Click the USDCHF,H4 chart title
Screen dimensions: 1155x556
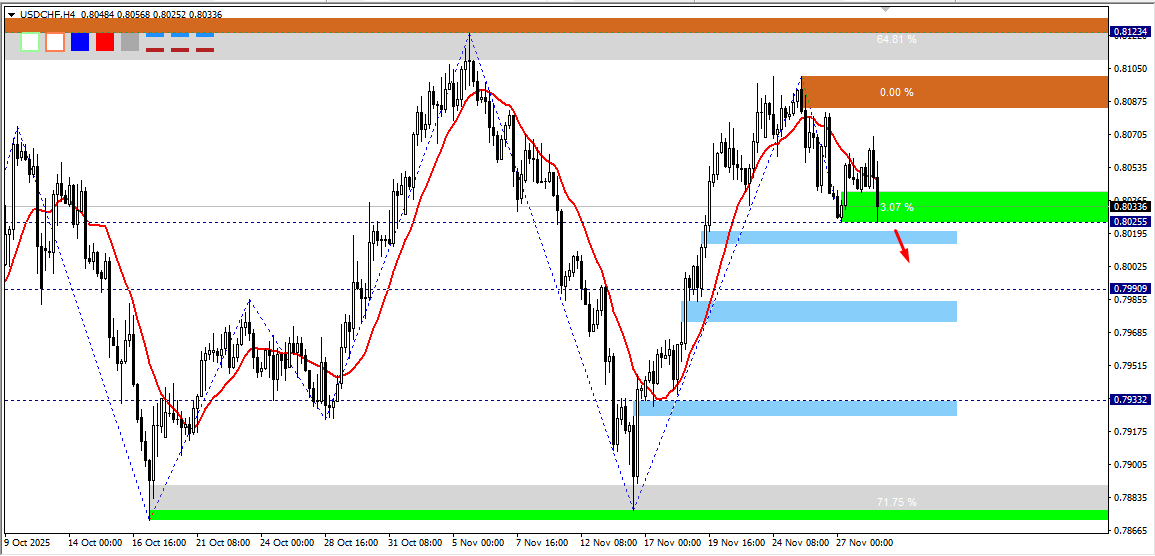pyautogui.click(x=47, y=14)
